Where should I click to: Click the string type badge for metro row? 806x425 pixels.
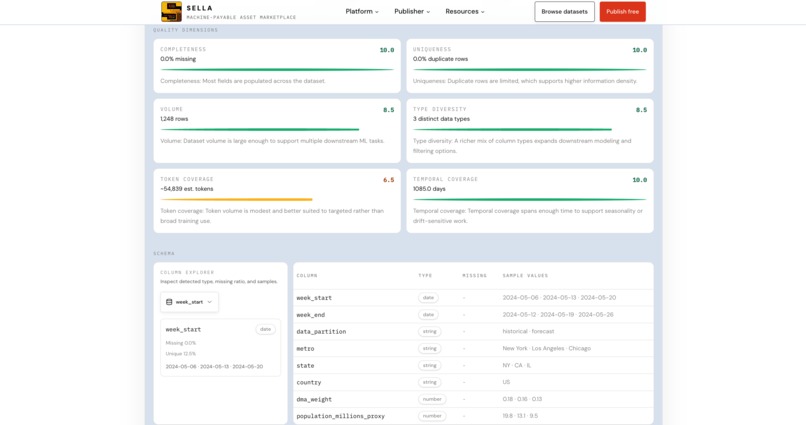(429, 348)
